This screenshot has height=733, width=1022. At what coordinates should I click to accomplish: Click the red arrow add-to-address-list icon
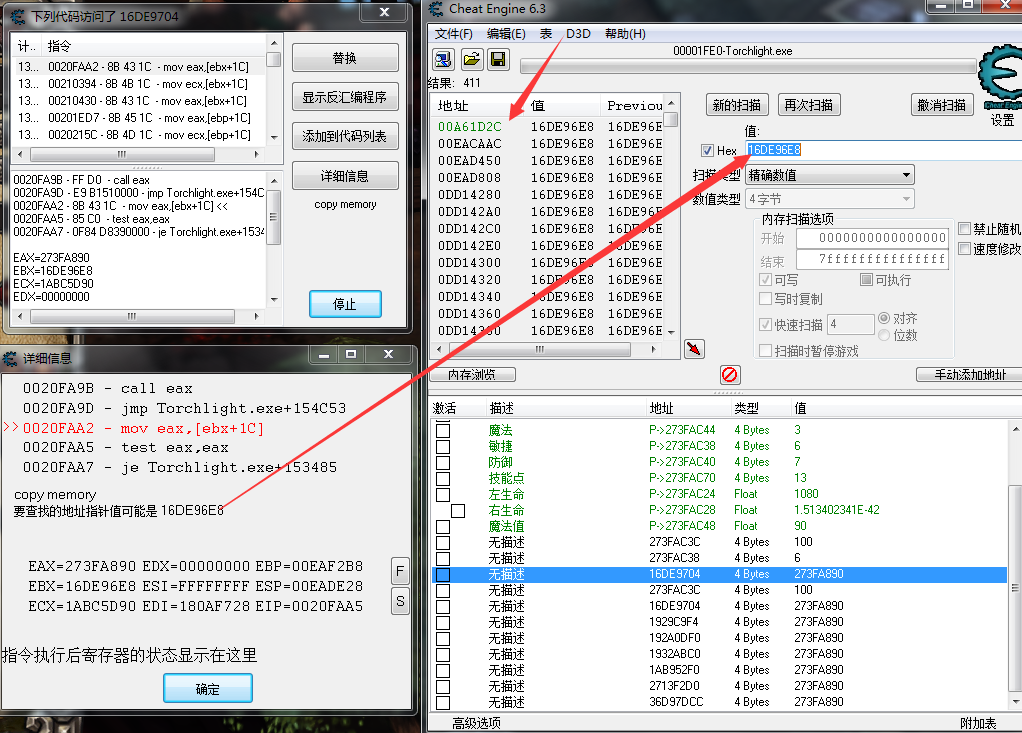coord(694,349)
